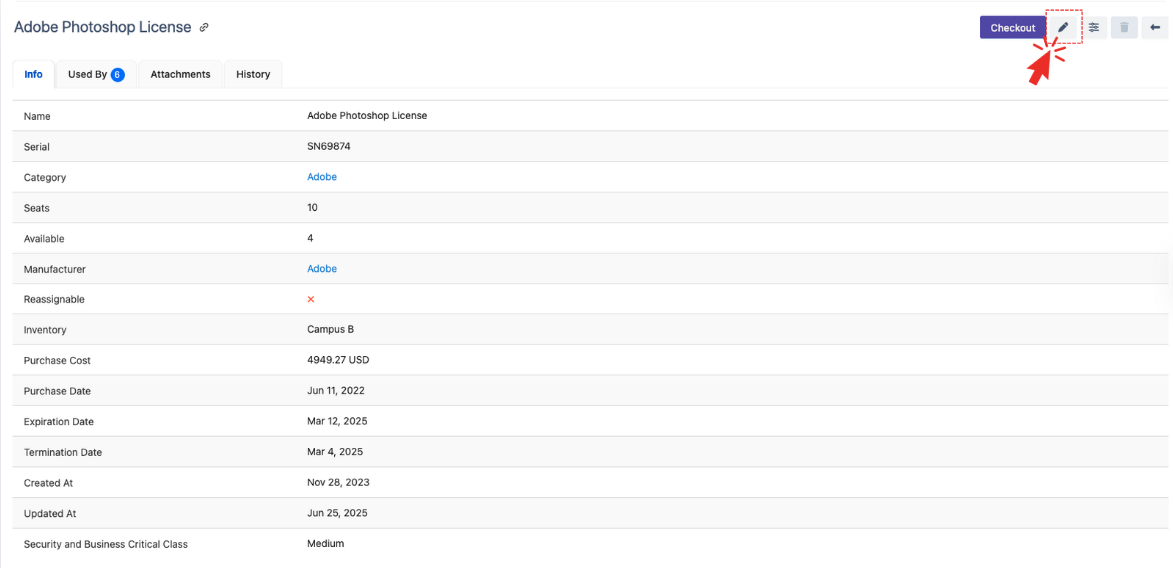The image size is (1173, 568).
Task: Select the Mar 12, 2025 expiration date
Action: coord(337,421)
